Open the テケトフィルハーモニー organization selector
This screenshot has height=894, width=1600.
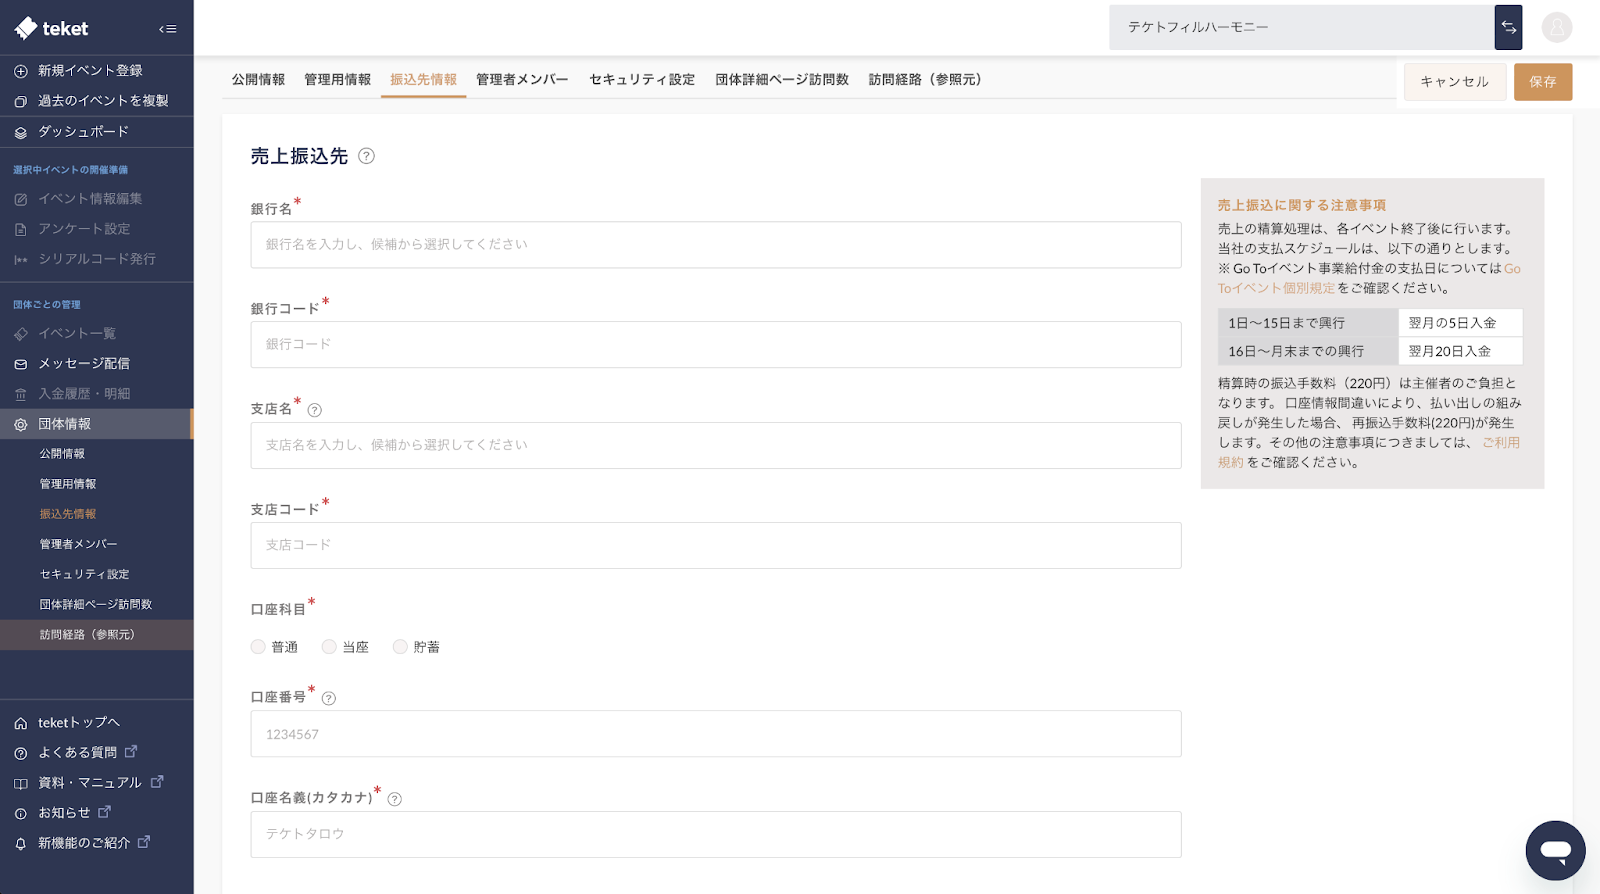click(1300, 28)
